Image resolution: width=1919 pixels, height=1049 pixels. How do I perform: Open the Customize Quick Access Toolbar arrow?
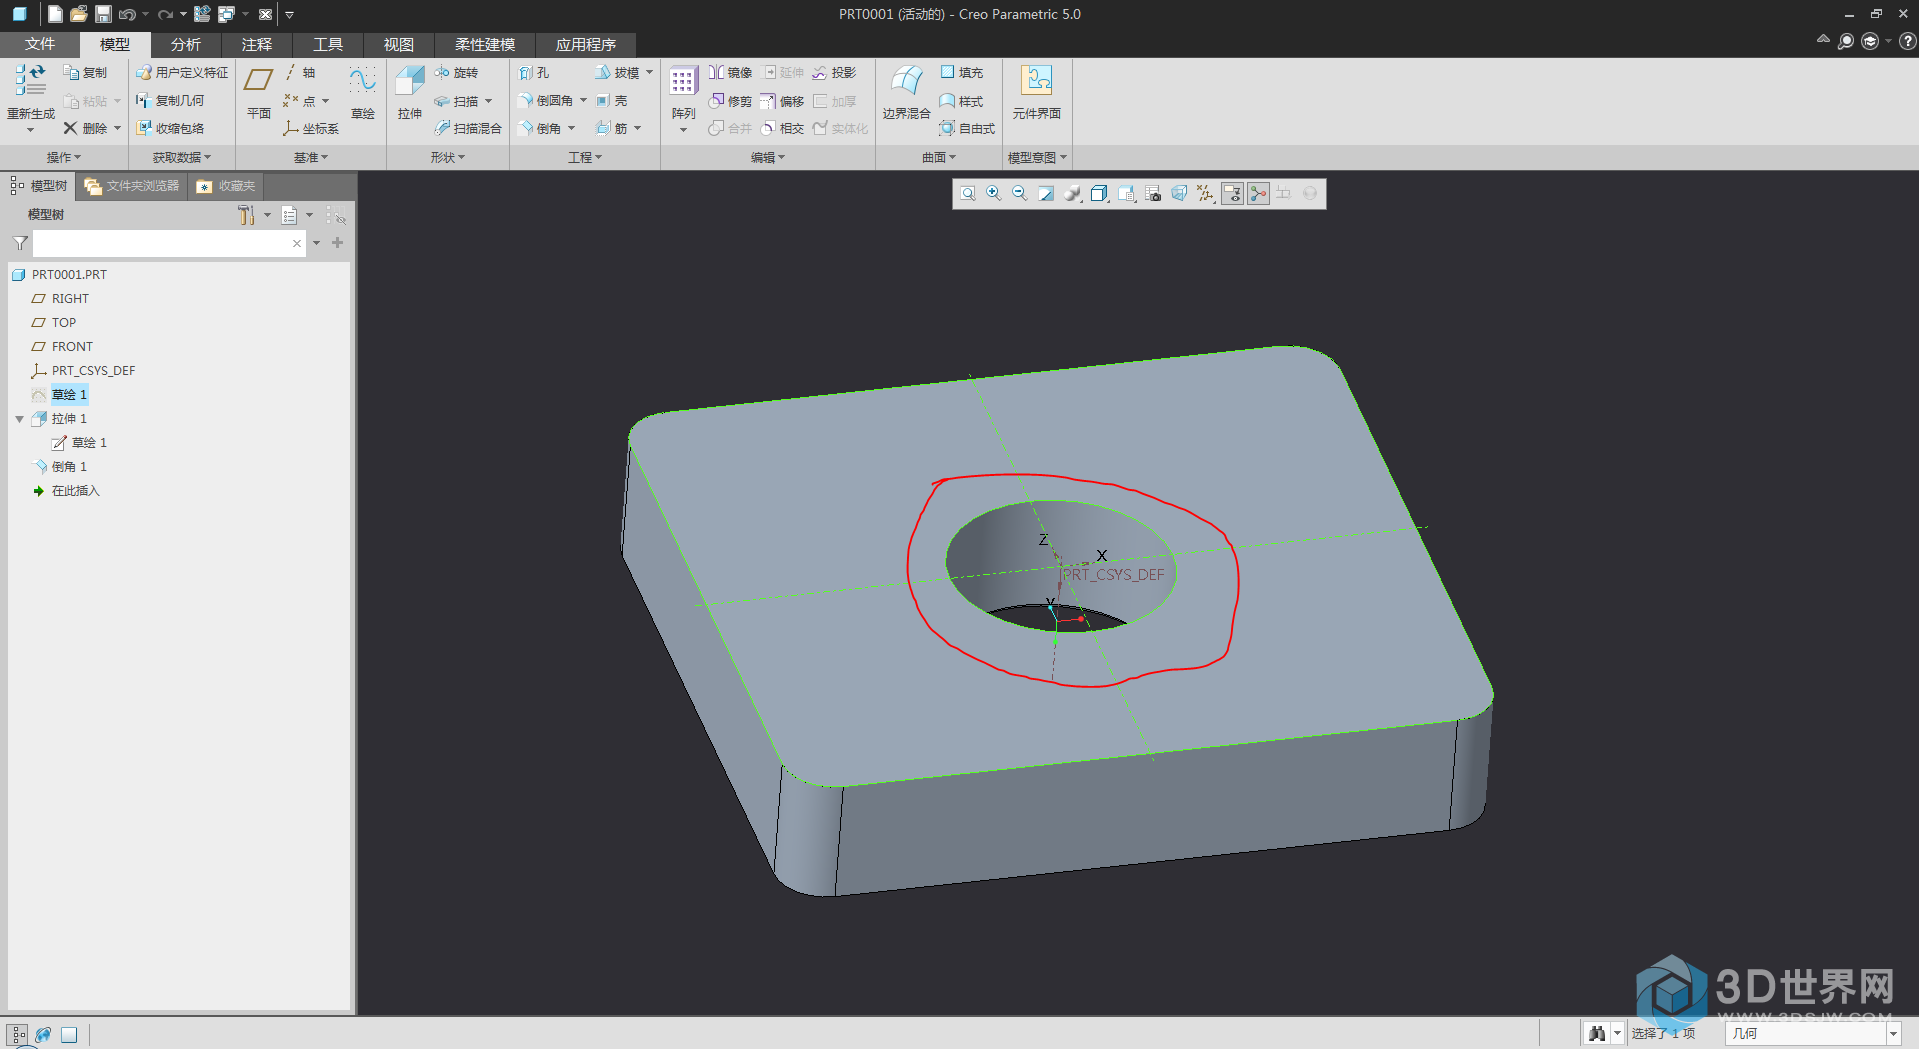(289, 14)
